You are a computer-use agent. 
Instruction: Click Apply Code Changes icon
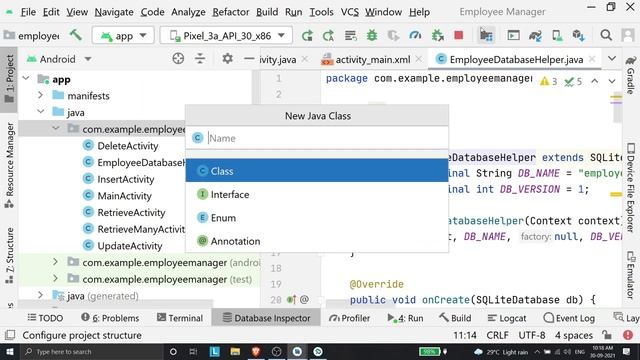(350, 36)
